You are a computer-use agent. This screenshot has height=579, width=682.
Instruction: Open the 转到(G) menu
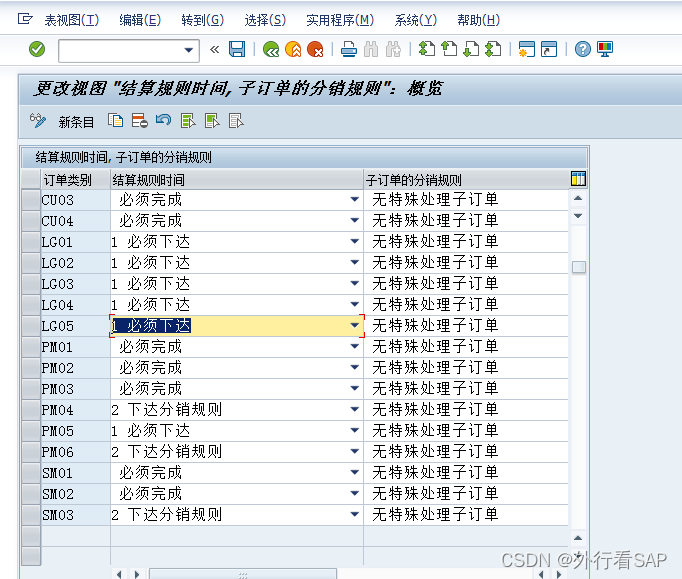[x=203, y=20]
